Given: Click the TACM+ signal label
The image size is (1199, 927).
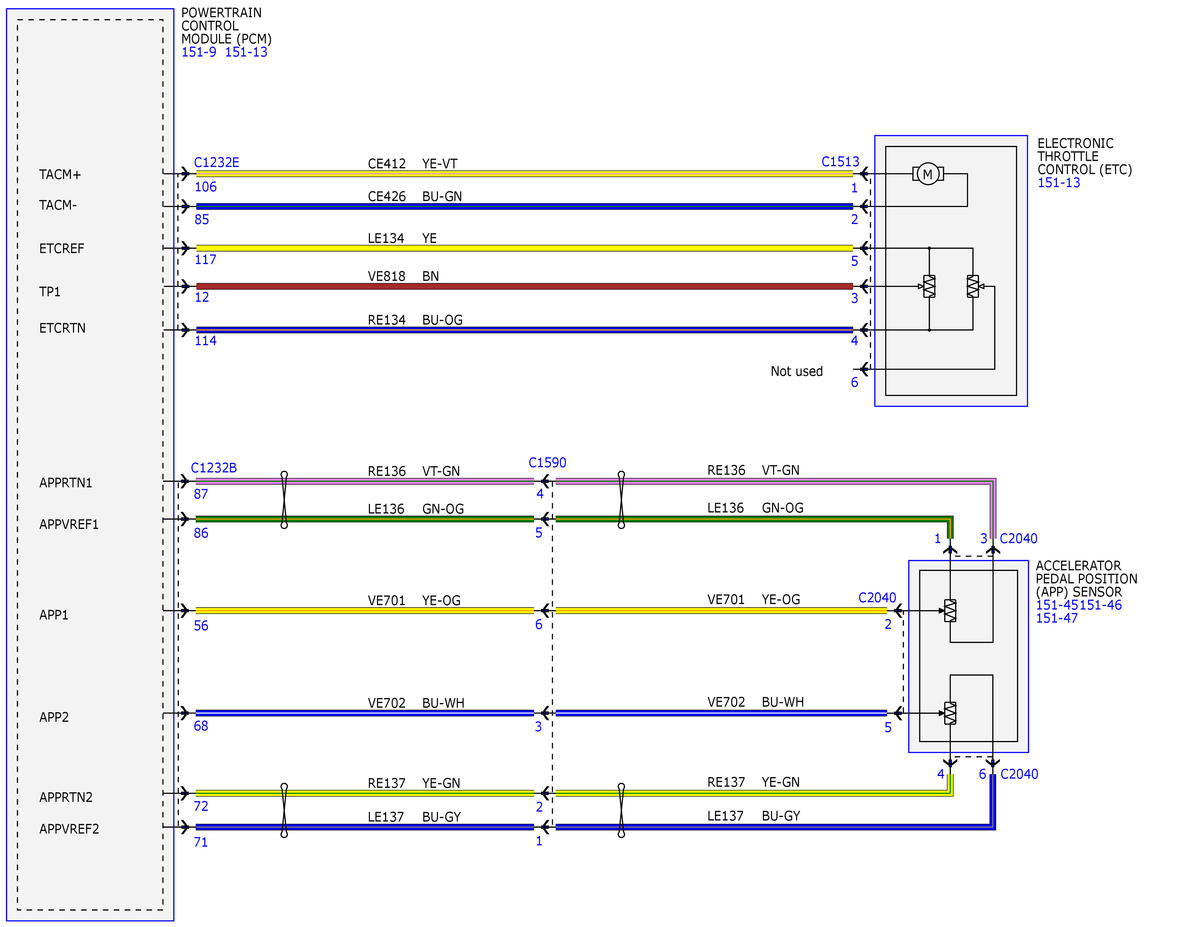Looking at the screenshot, I should [60, 174].
